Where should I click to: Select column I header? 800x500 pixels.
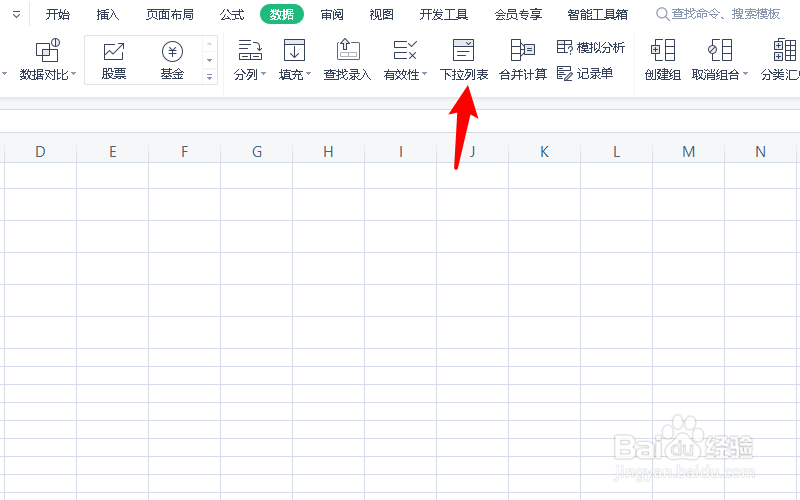401,152
